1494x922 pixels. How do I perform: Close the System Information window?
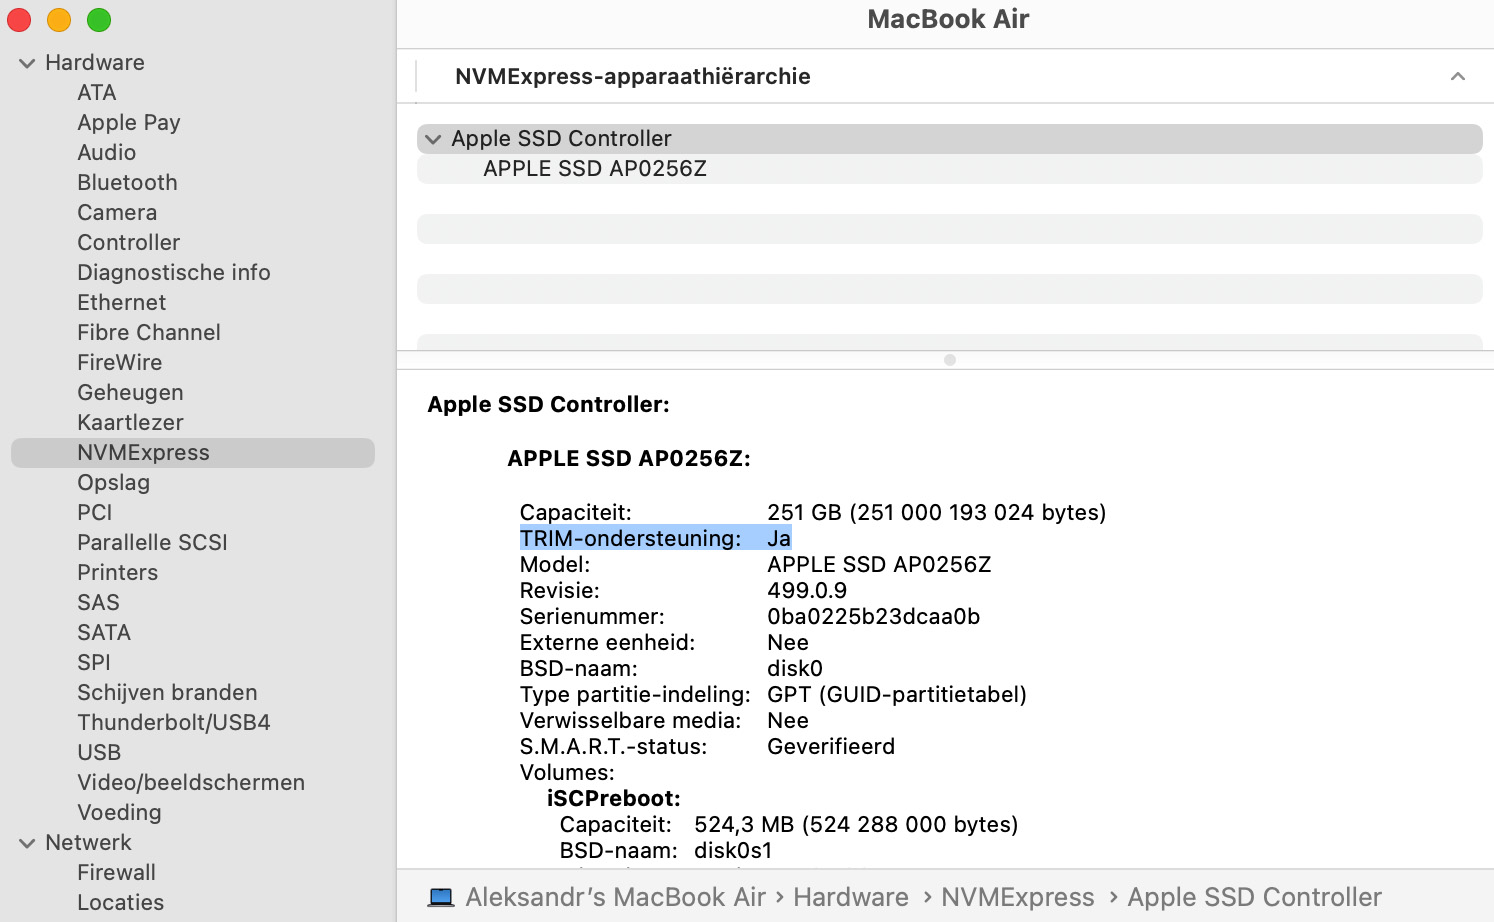(x=19, y=19)
